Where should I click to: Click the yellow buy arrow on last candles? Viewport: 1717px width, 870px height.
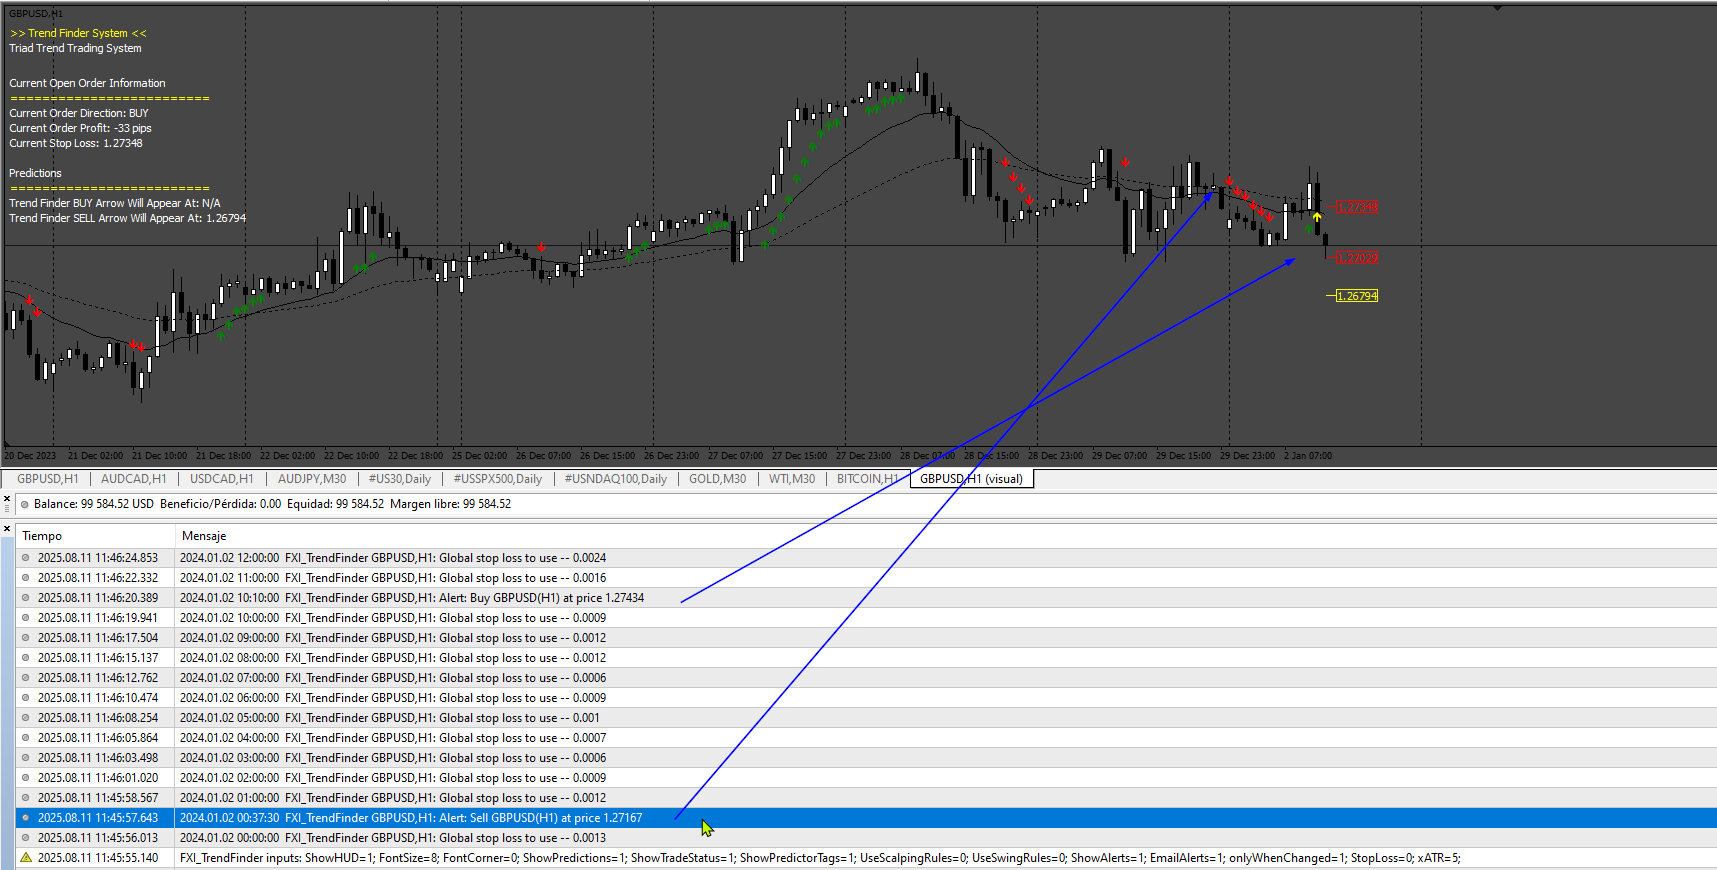1317,216
